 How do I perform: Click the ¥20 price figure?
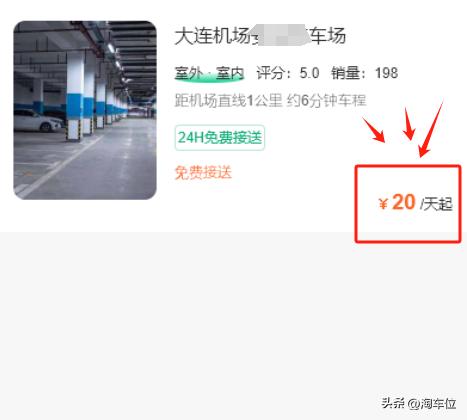coord(397,202)
